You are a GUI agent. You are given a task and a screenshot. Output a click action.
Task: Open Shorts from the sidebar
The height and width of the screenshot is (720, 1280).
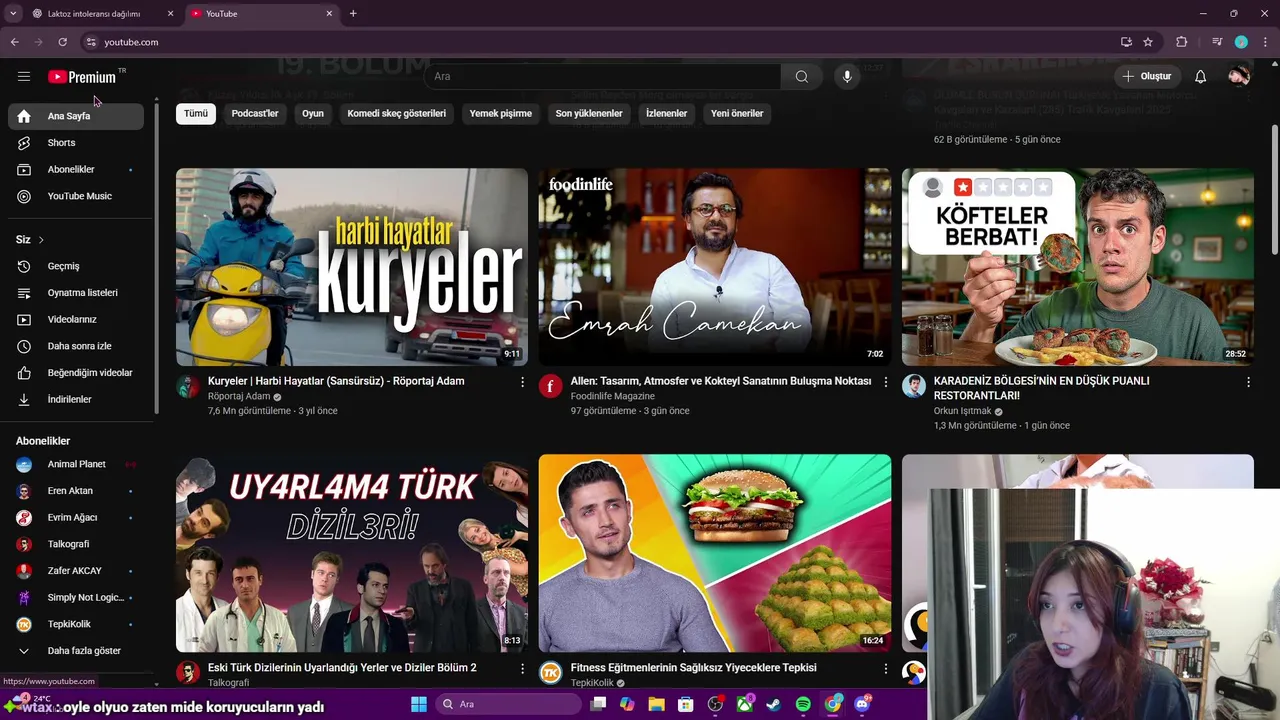[x=76, y=143]
